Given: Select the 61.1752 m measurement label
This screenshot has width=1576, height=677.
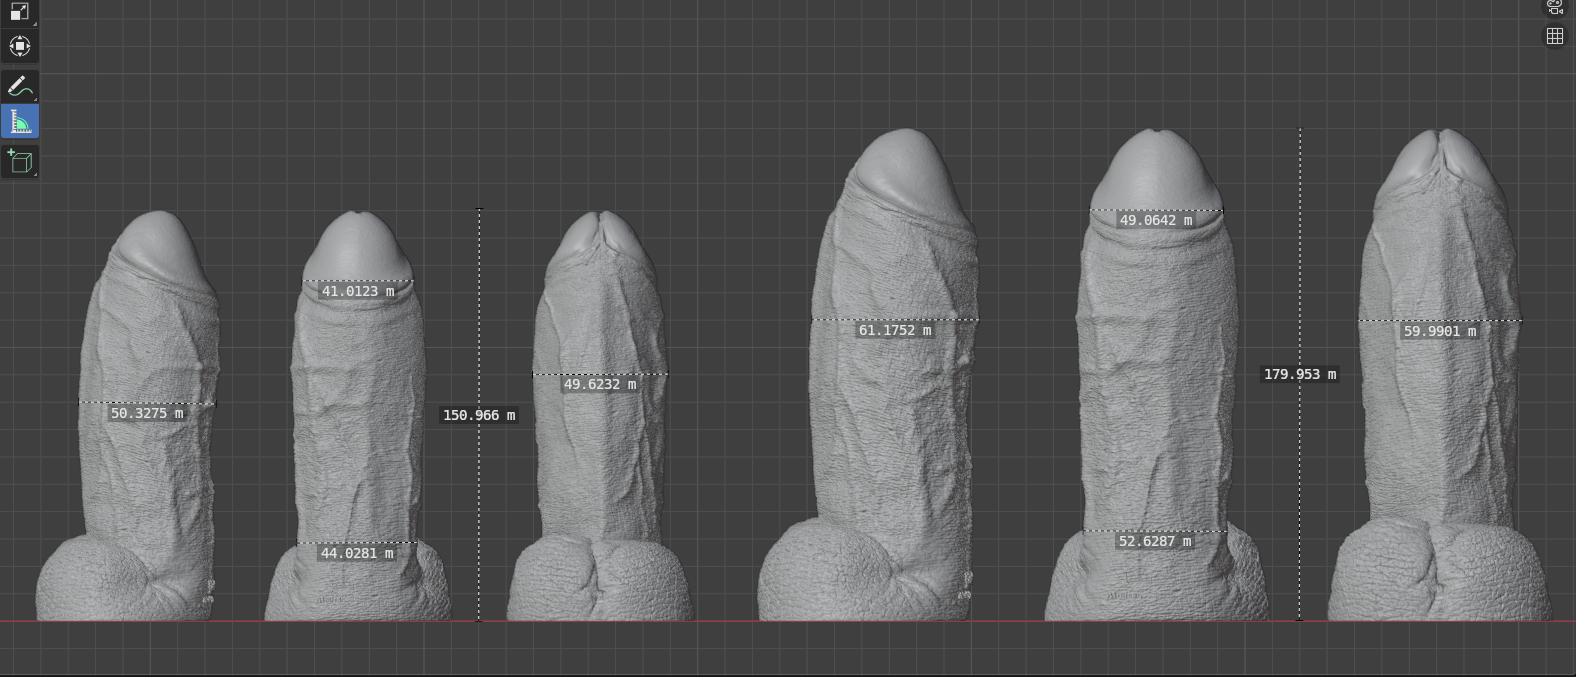Looking at the screenshot, I should point(895,330).
